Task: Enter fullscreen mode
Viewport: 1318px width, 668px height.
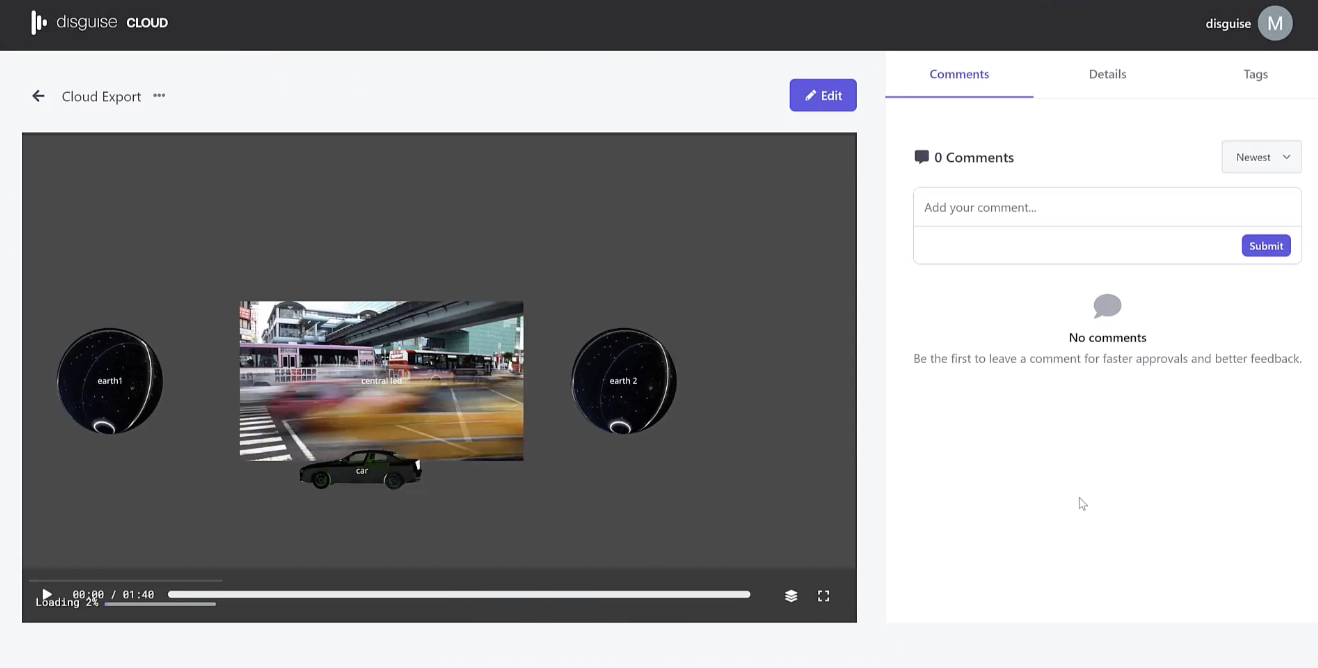Action: 824,596
